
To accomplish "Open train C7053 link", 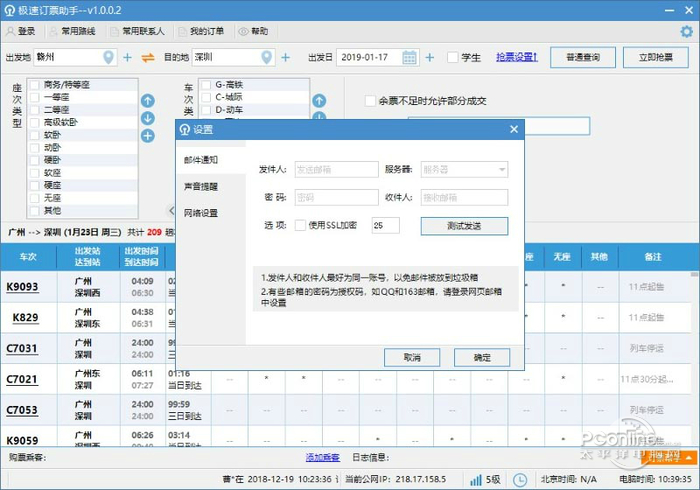I will 22,410.
